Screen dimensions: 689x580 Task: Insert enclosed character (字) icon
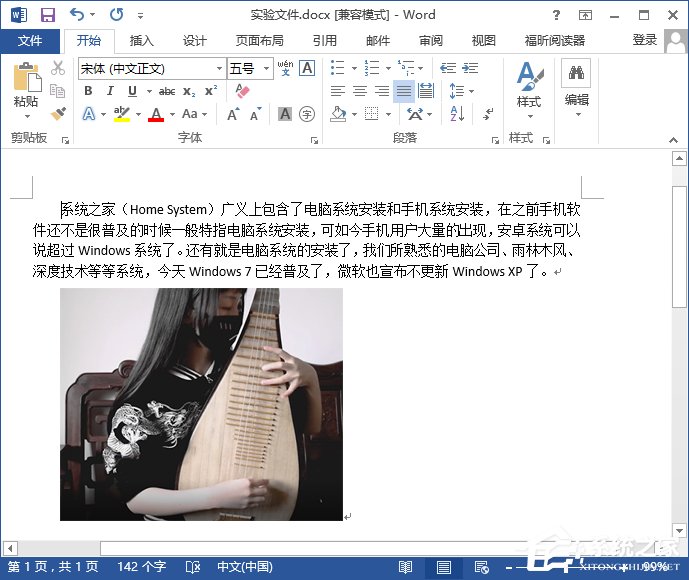pyautogui.click(x=307, y=114)
